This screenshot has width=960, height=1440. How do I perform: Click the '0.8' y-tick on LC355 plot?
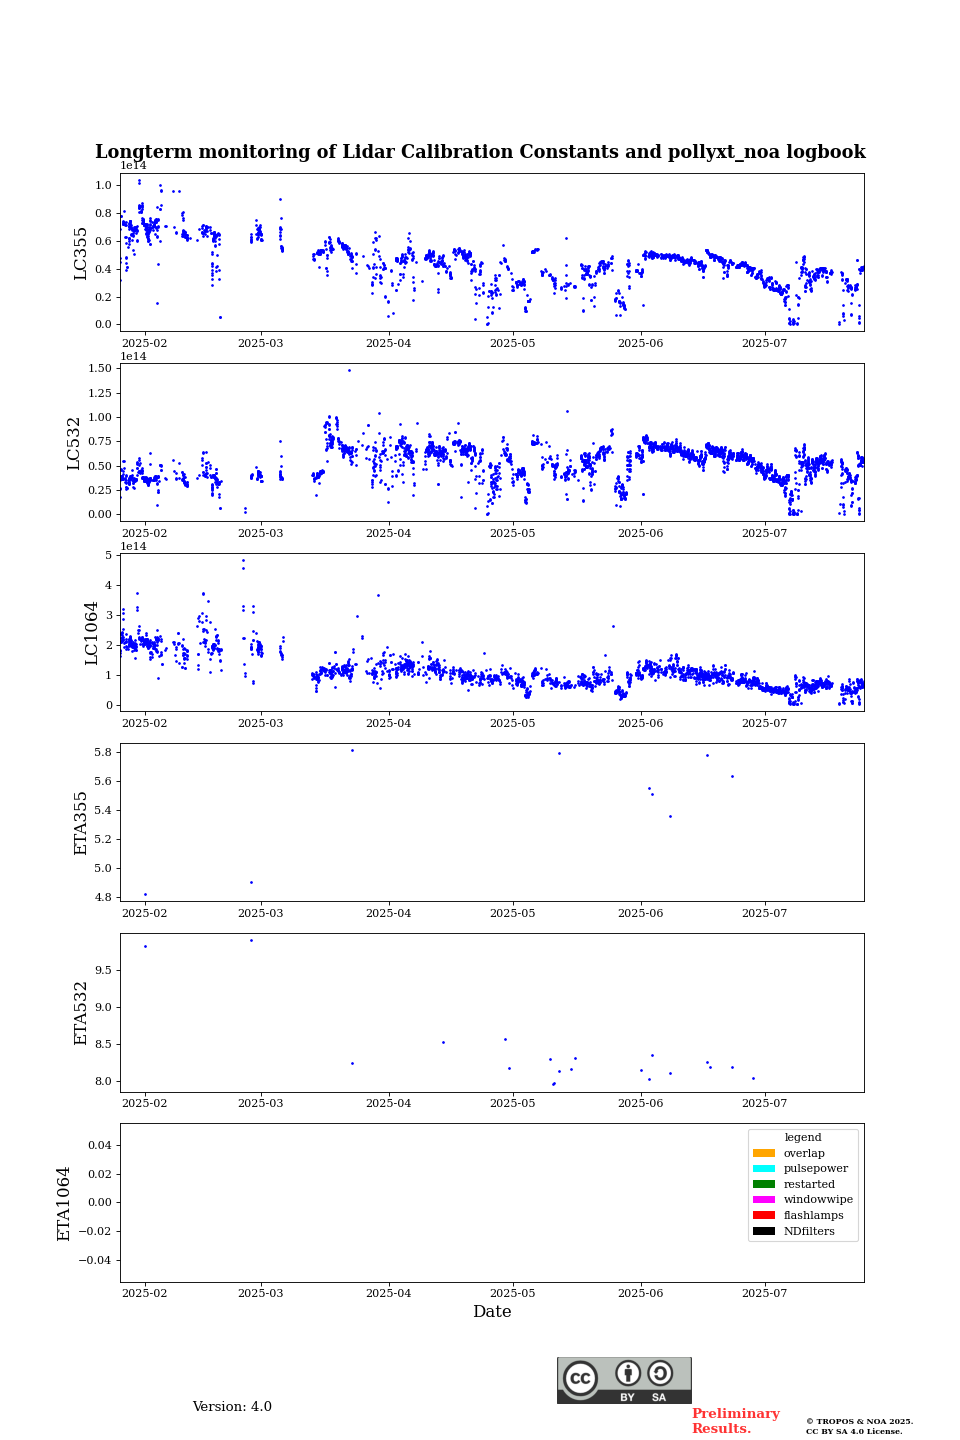pyautogui.click(x=103, y=213)
